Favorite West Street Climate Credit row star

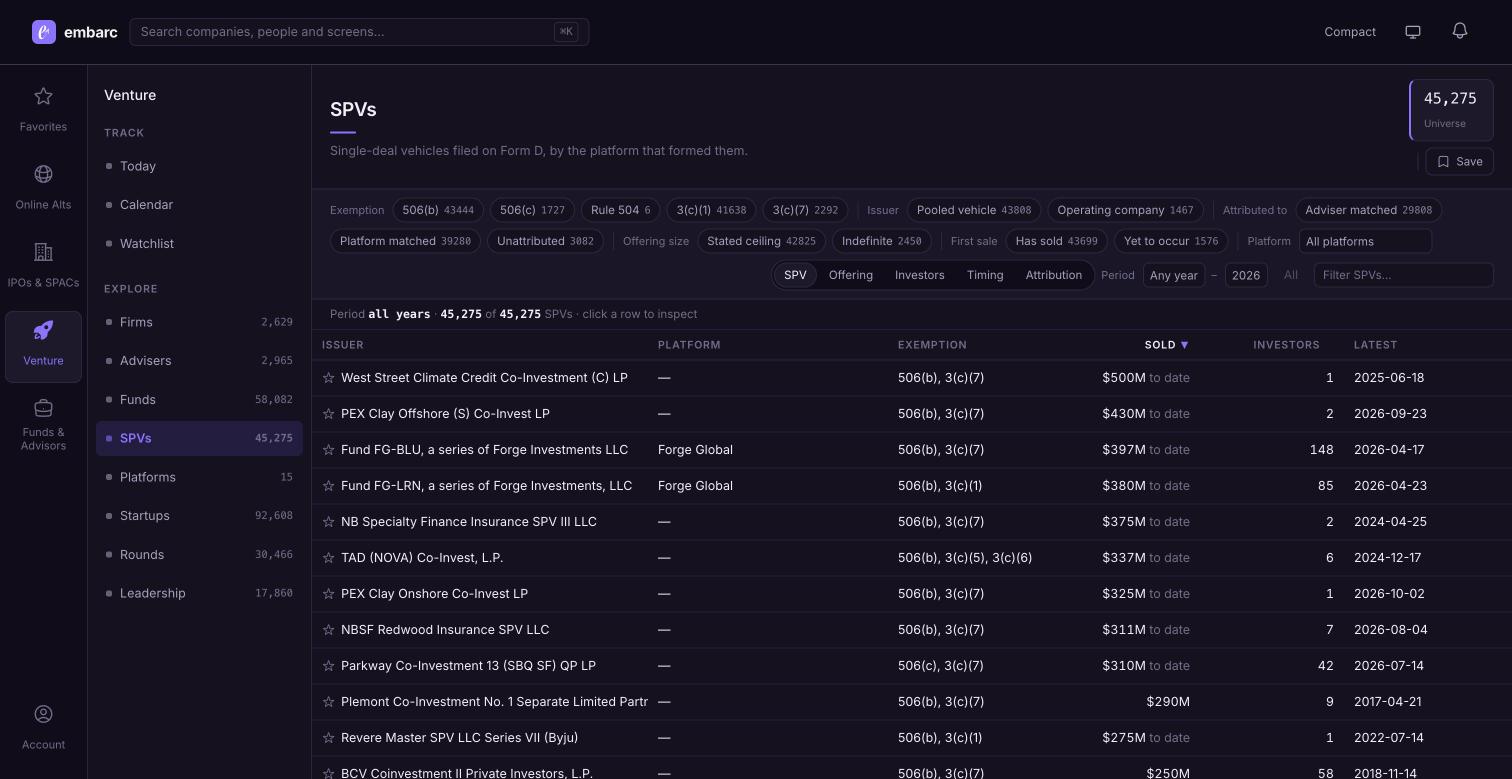(328, 378)
